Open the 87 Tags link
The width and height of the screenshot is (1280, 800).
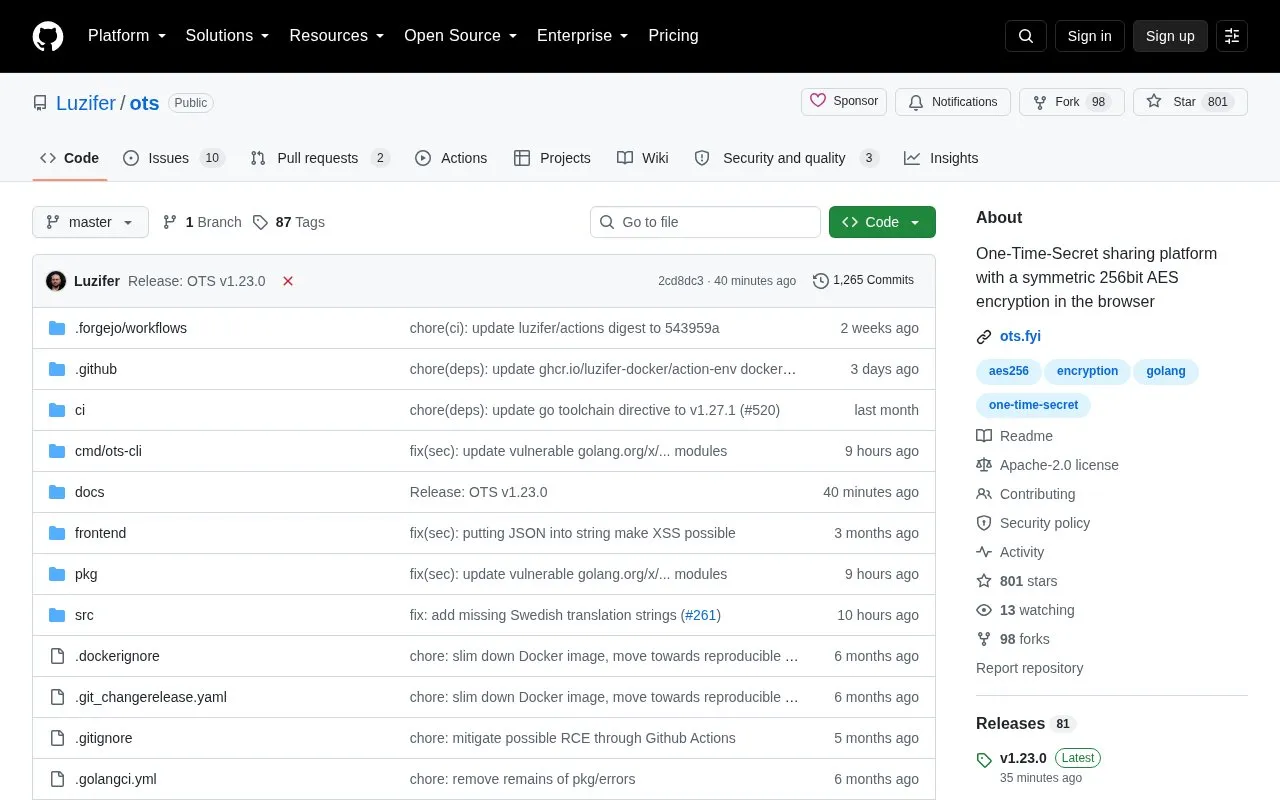click(x=289, y=222)
